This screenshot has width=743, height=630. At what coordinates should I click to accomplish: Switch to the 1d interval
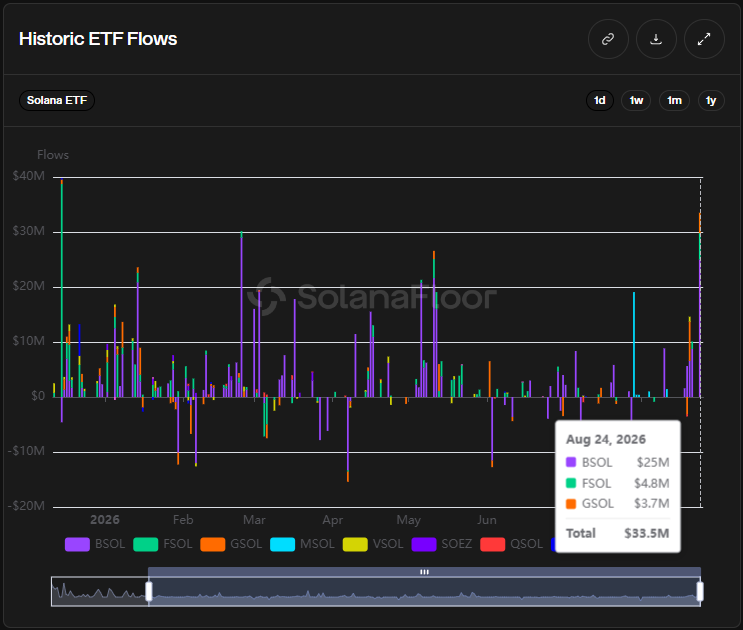click(599, 100)
